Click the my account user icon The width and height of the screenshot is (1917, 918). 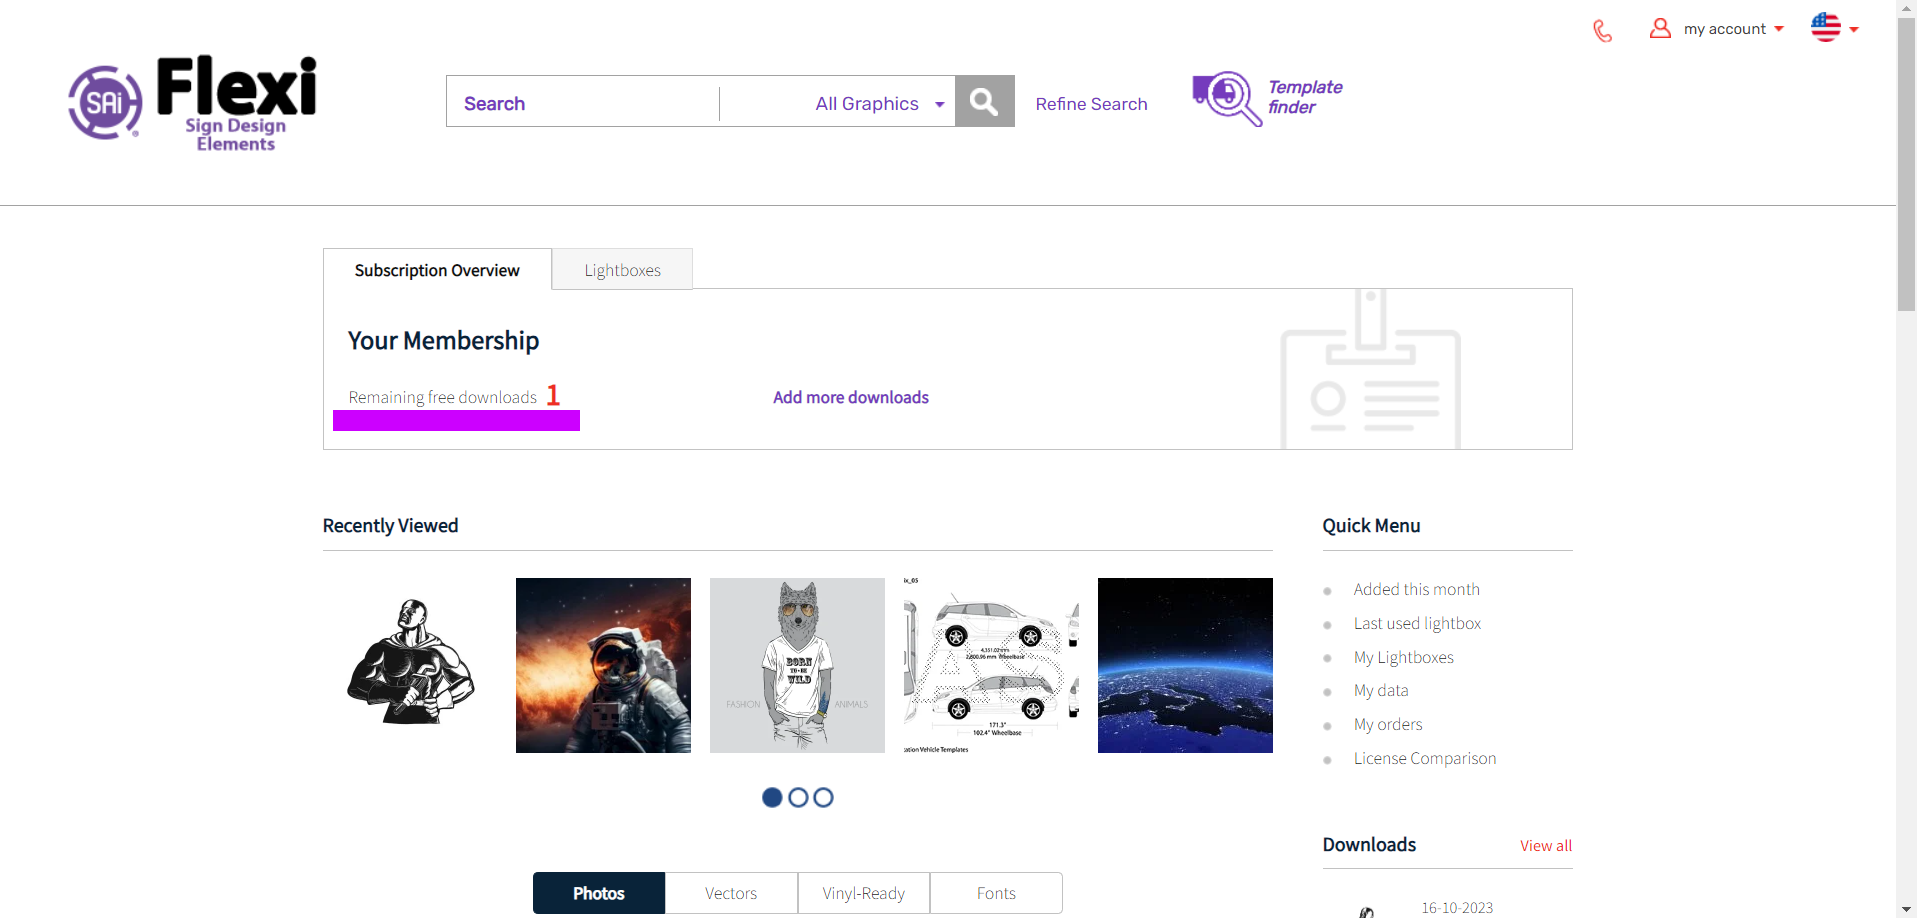click(x=1659, y=28)
